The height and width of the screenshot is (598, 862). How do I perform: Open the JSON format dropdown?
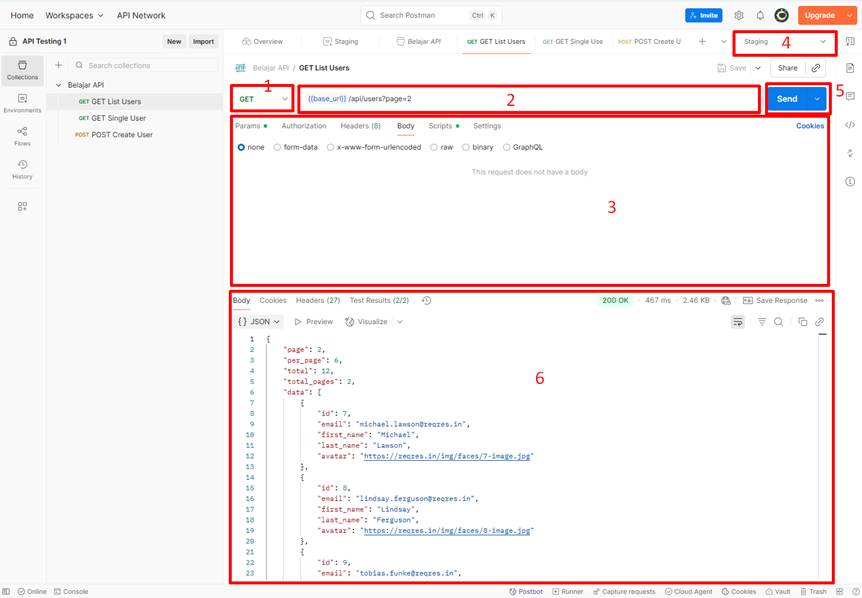pos(259,322)
